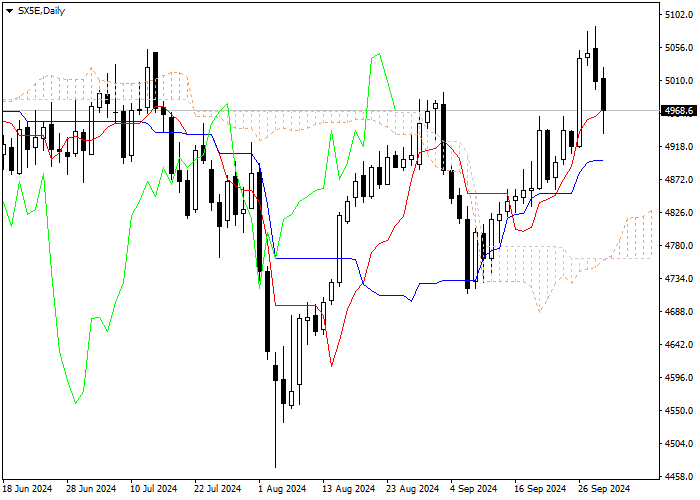Click the 5010.0 price axis label
This screenshot has height=500, width=700.
(x=679, y=81)
